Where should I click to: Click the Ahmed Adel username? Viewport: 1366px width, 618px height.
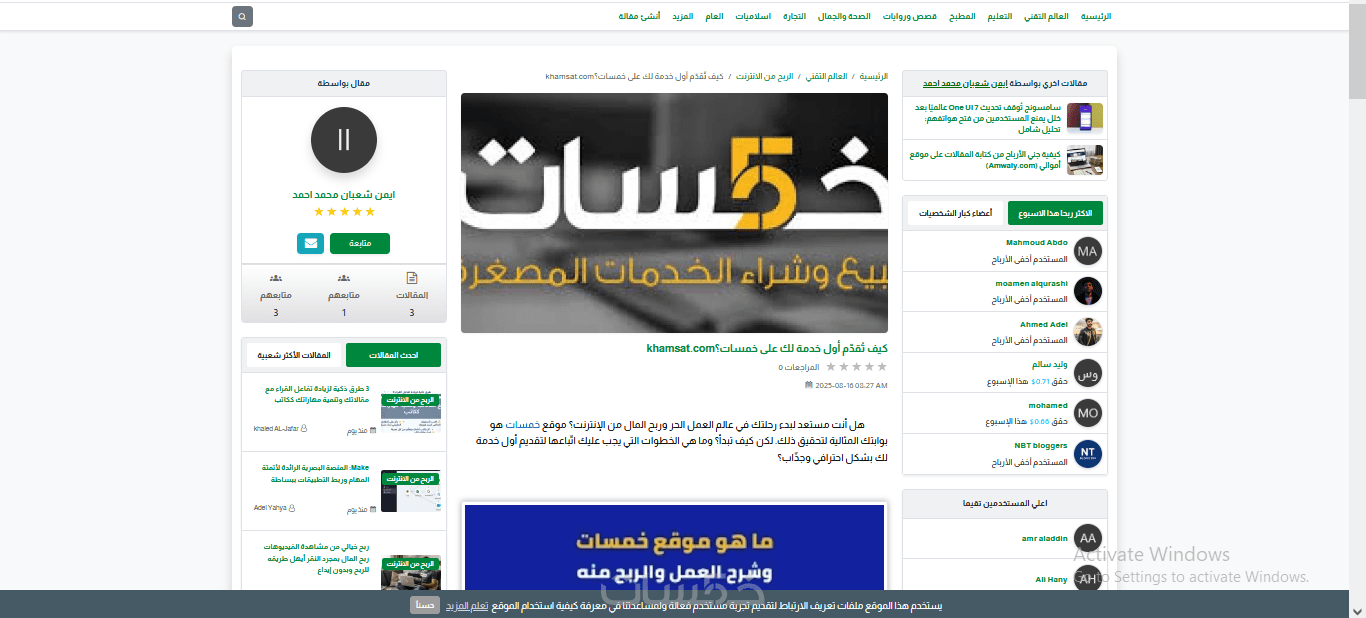pyautogui.click(x=1044, y=325)
